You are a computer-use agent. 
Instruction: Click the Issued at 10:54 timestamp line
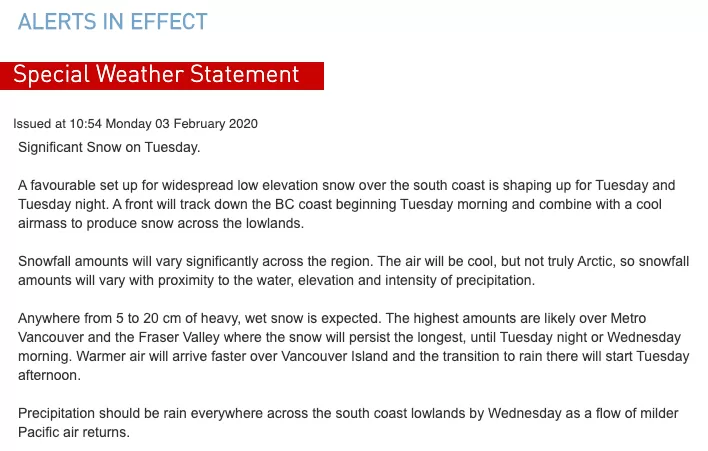[135, 124]
